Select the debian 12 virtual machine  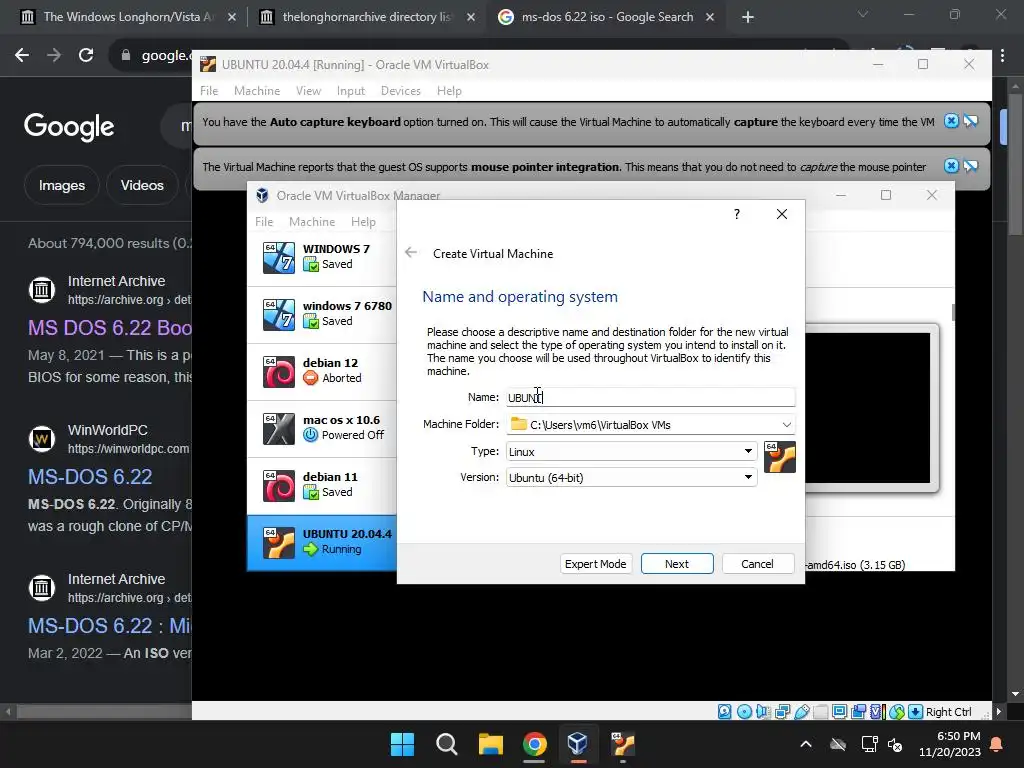click(322, 370)
